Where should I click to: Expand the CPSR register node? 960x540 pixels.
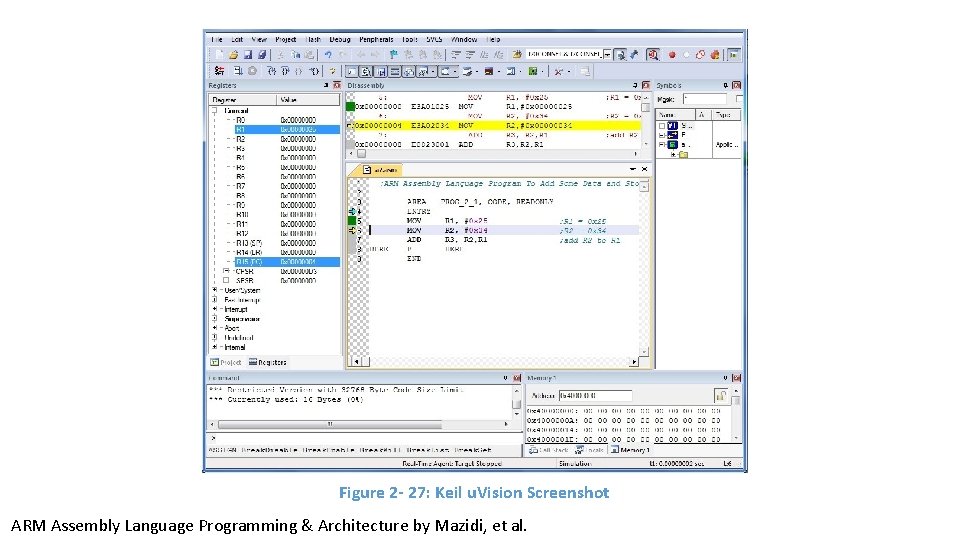point(226,271)
